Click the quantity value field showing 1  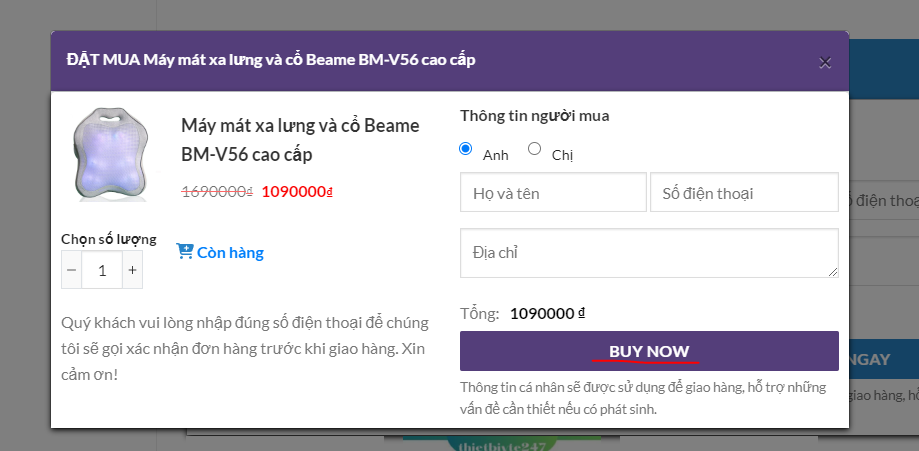(x=102, y=270)
